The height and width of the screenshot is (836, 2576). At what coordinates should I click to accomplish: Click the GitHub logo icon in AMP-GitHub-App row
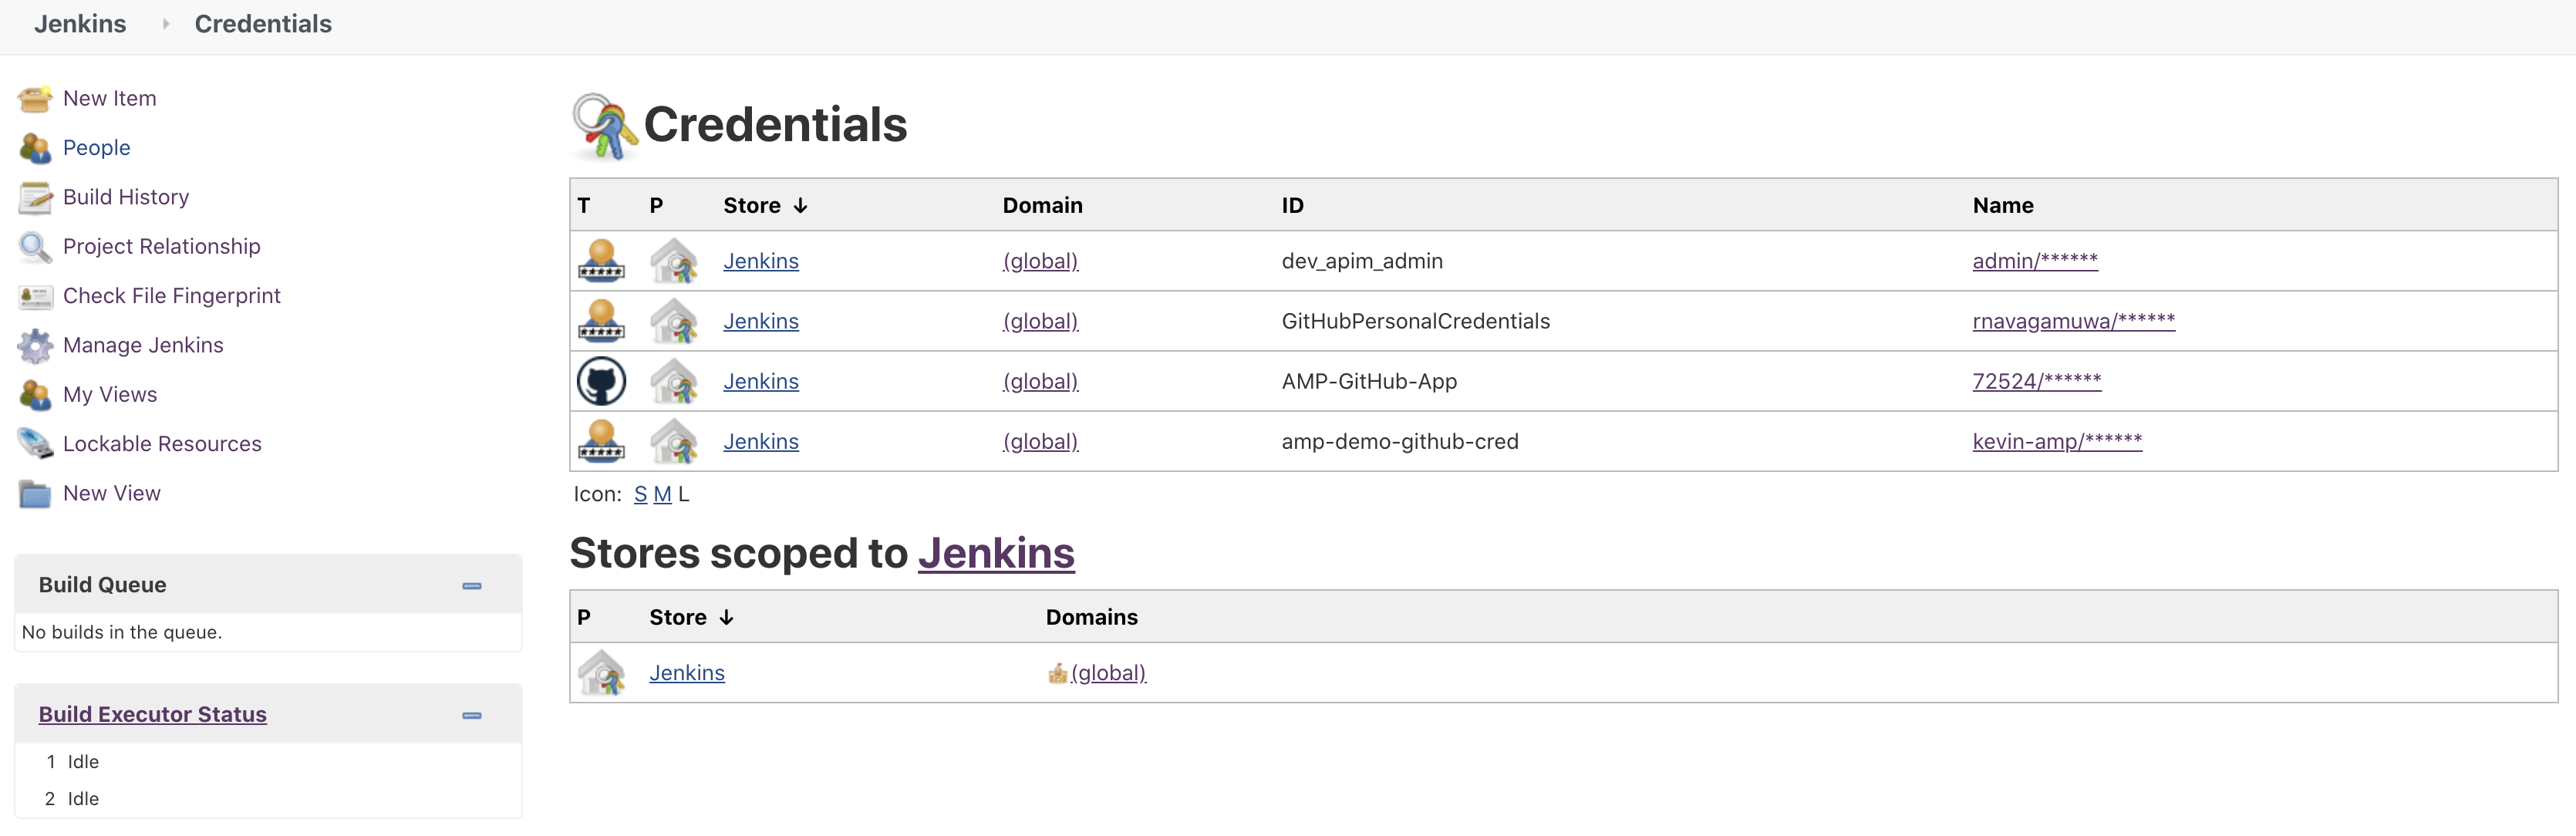[601, 381]
